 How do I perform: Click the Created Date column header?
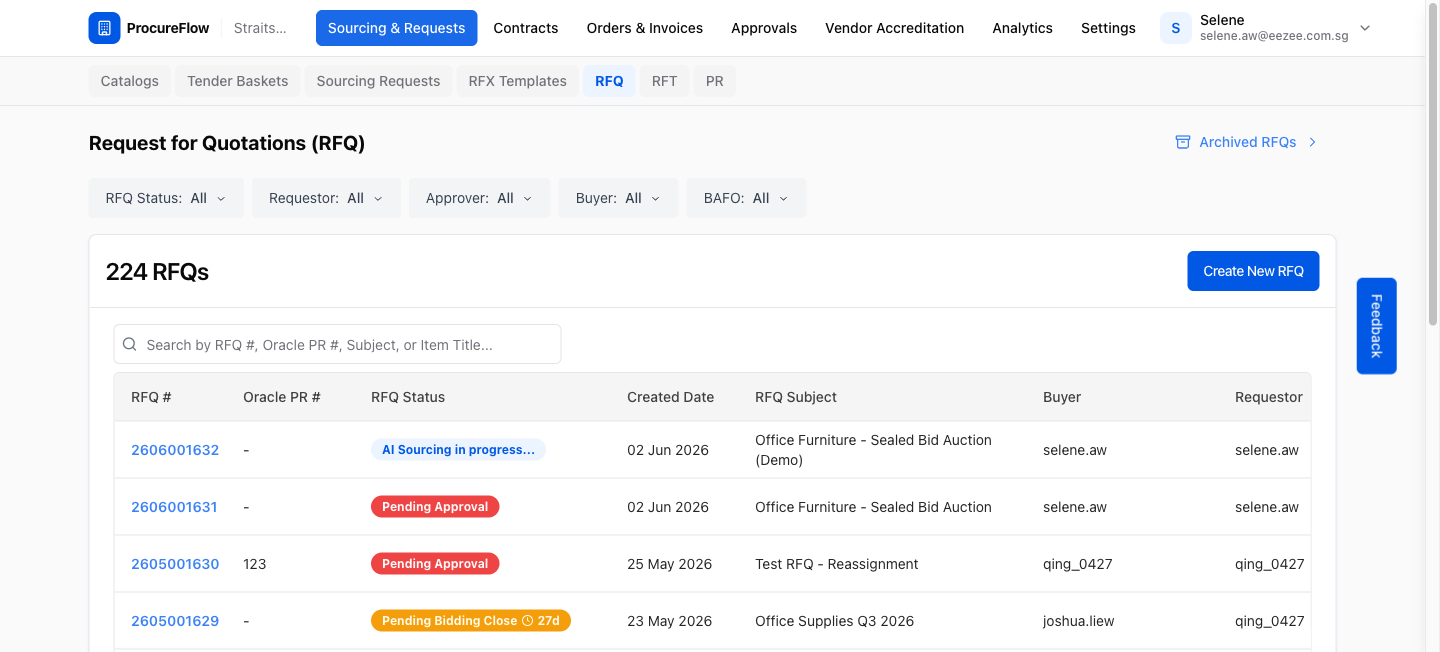click(670, 397)
